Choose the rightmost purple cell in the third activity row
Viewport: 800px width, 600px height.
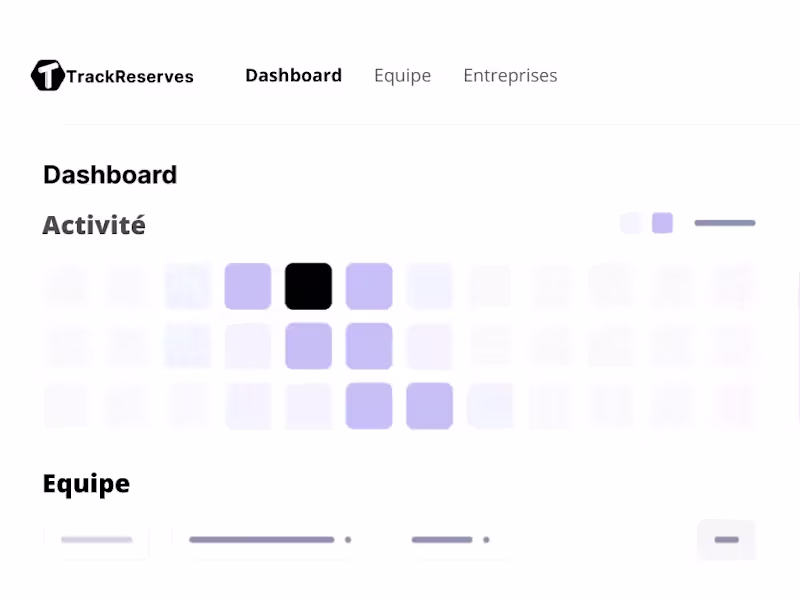point(429,406)
